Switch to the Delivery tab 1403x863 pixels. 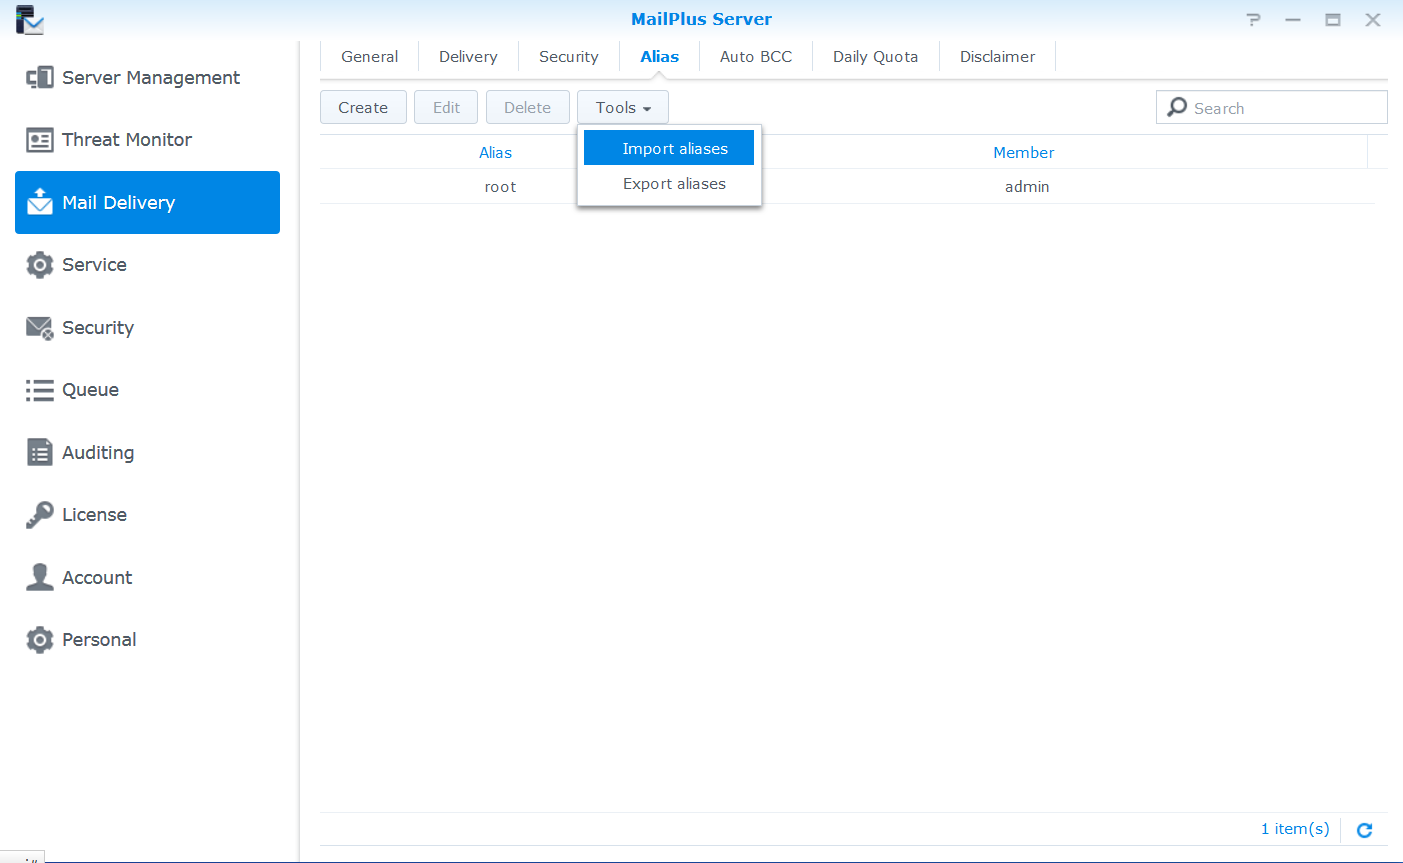point(468,57)
